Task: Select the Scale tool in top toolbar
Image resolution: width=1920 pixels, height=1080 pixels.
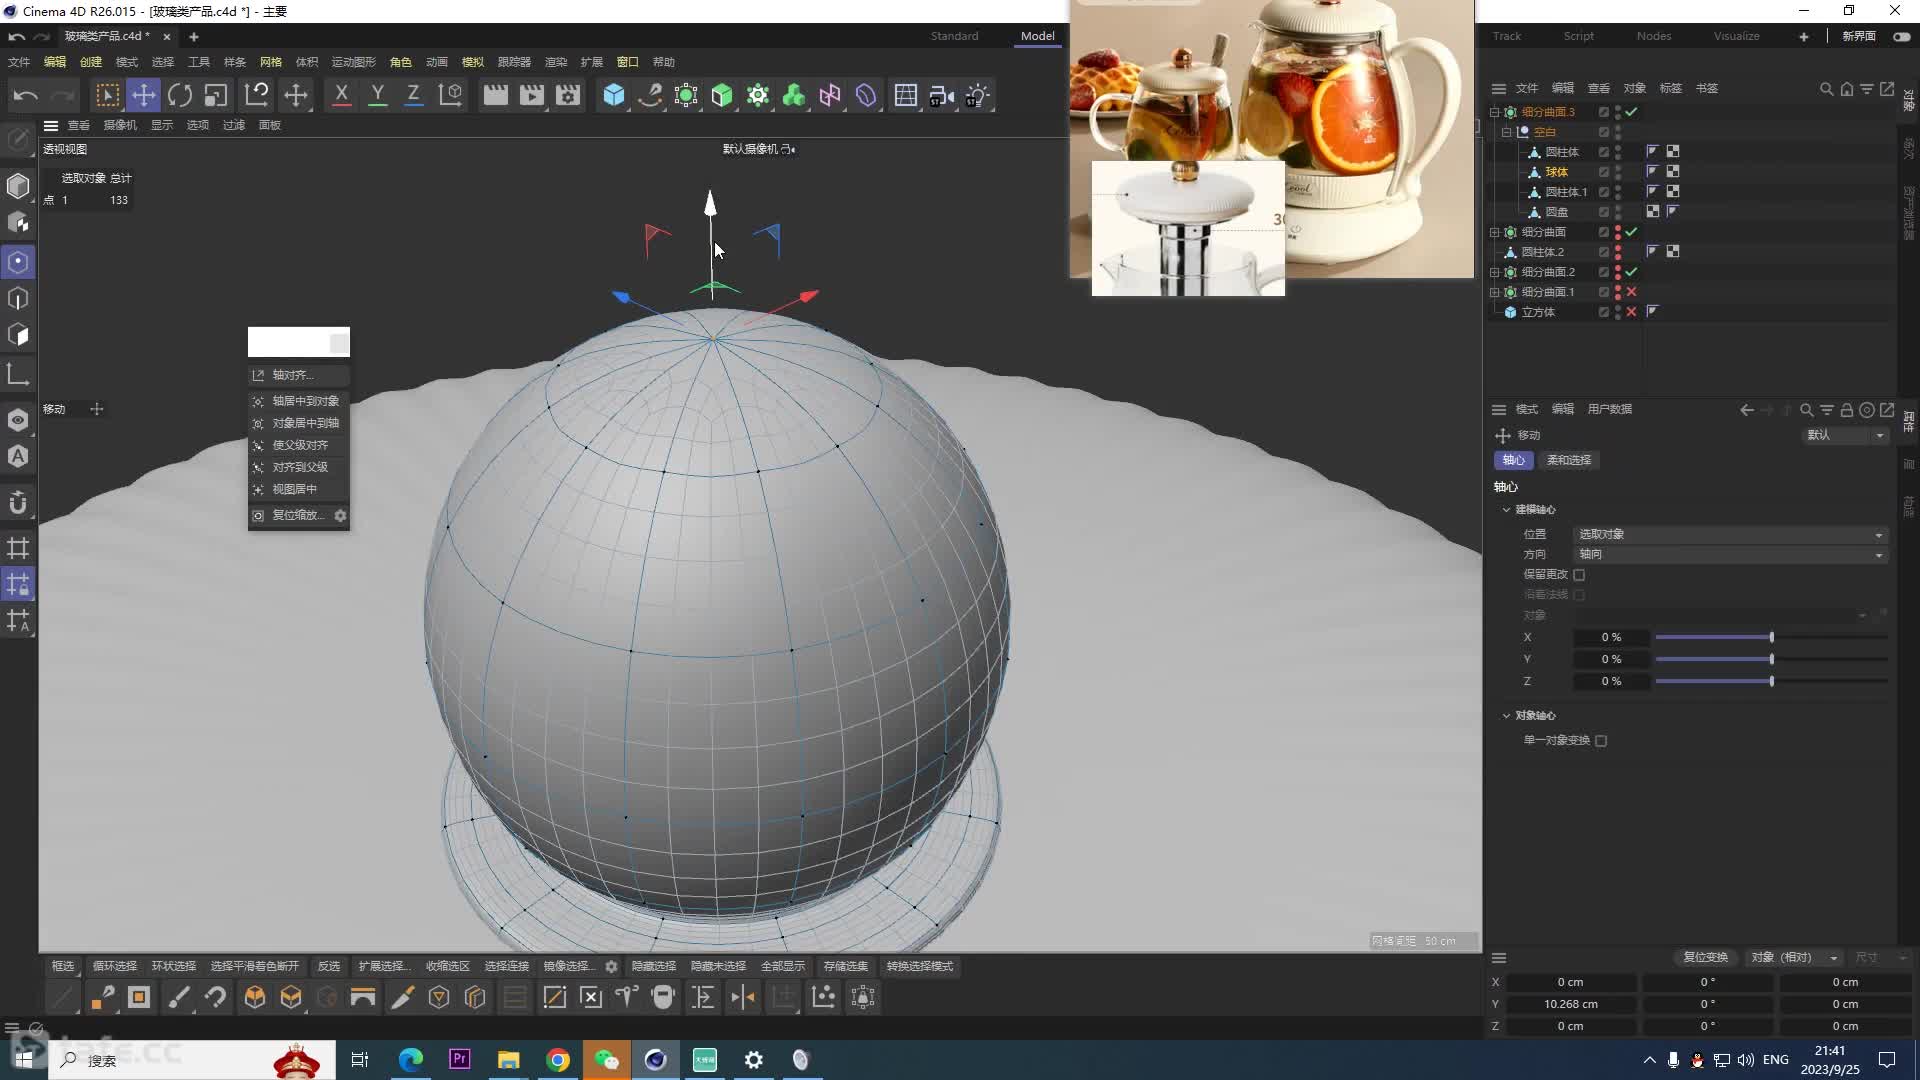Action: pos(216,95)
